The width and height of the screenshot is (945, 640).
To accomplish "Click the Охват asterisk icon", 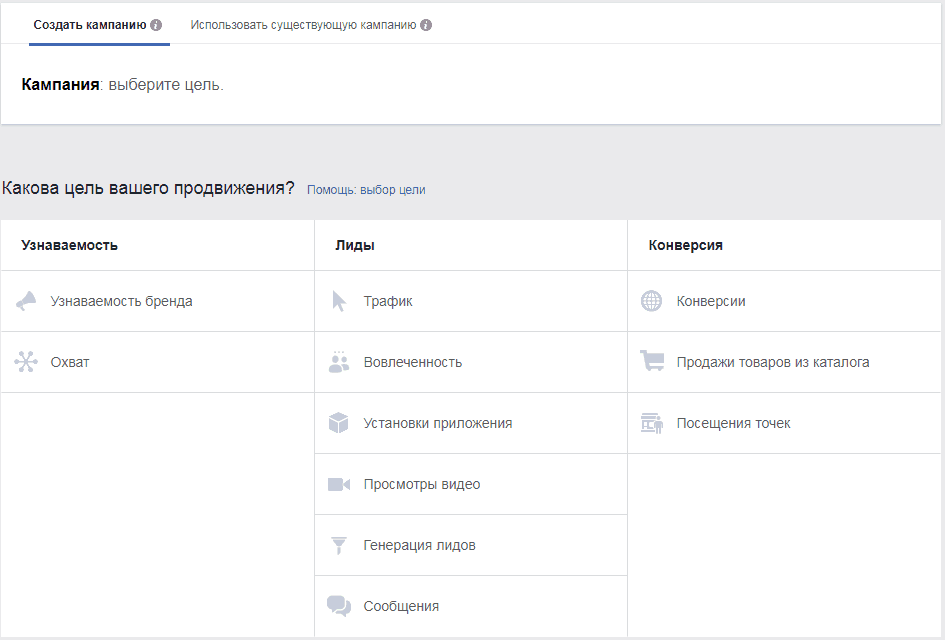I will point(26,362).
